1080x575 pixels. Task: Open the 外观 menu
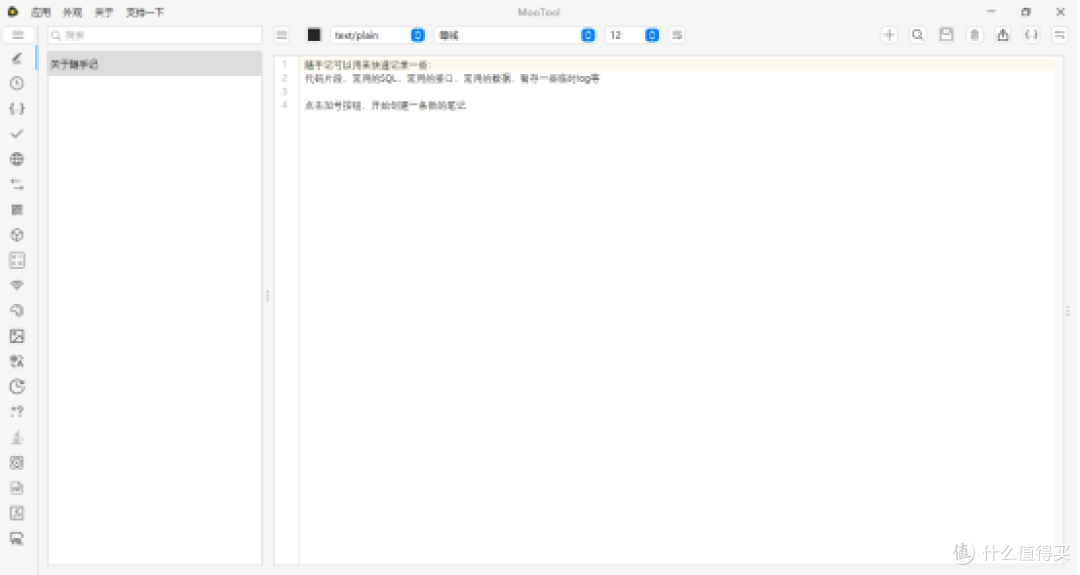(x=72, y=12)
